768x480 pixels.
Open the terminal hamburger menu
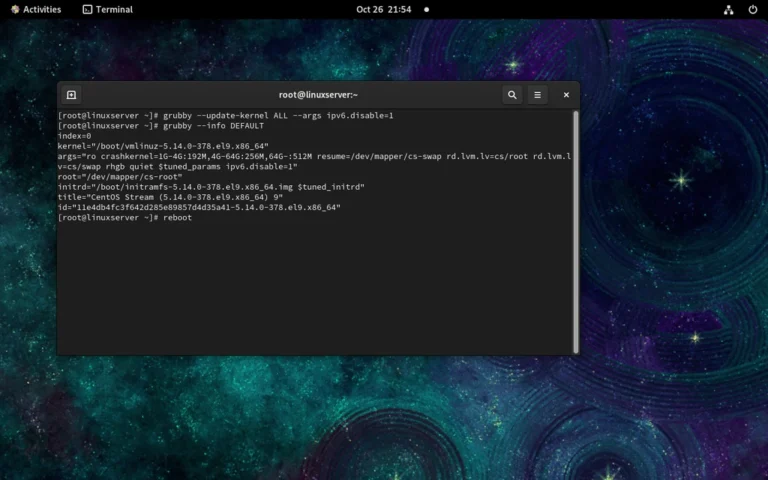point(538,95)
